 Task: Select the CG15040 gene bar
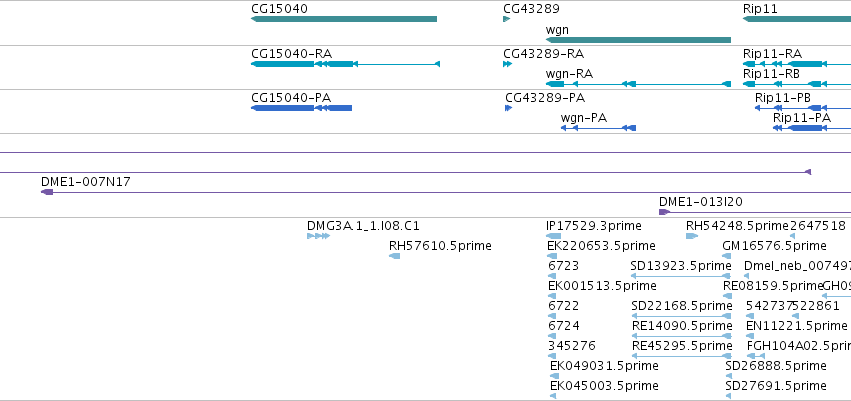[x=344, y=20]
